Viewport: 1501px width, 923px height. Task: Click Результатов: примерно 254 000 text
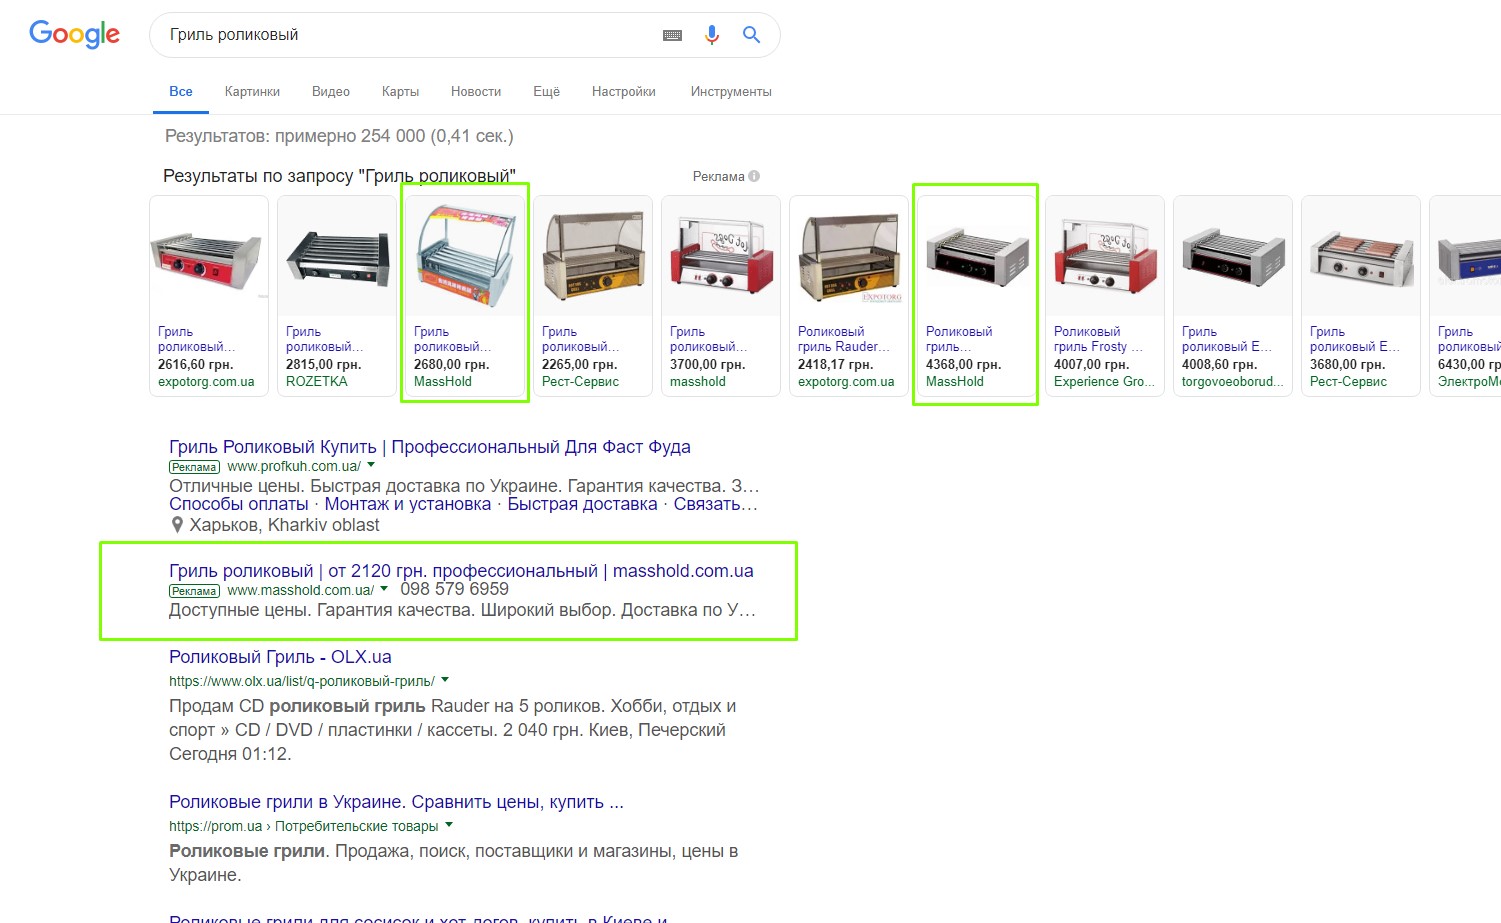pos(339,136)
